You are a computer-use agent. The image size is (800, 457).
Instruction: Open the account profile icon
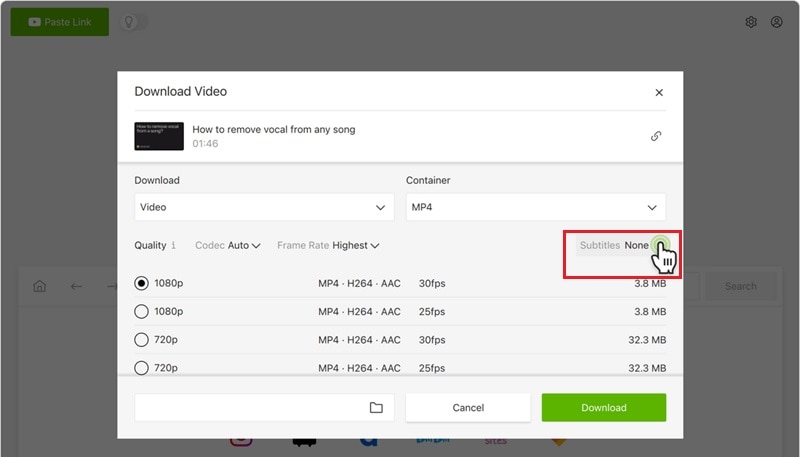point(777,22)
